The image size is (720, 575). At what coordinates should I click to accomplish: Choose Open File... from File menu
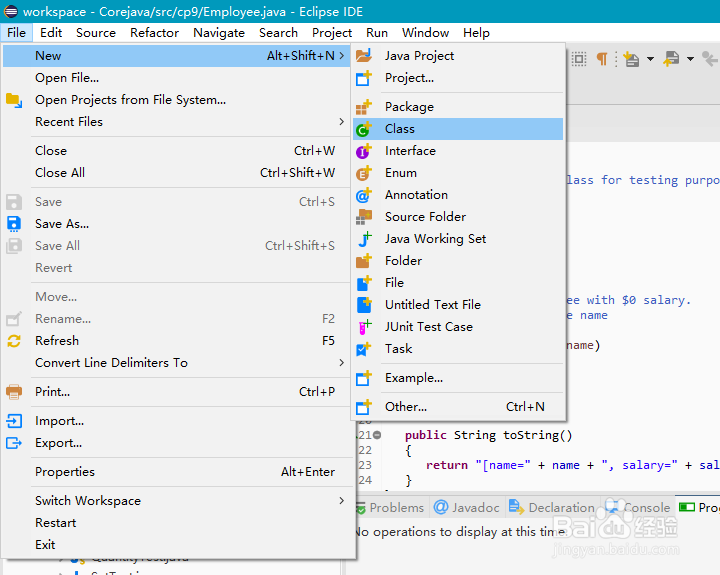tap(176, 78)
